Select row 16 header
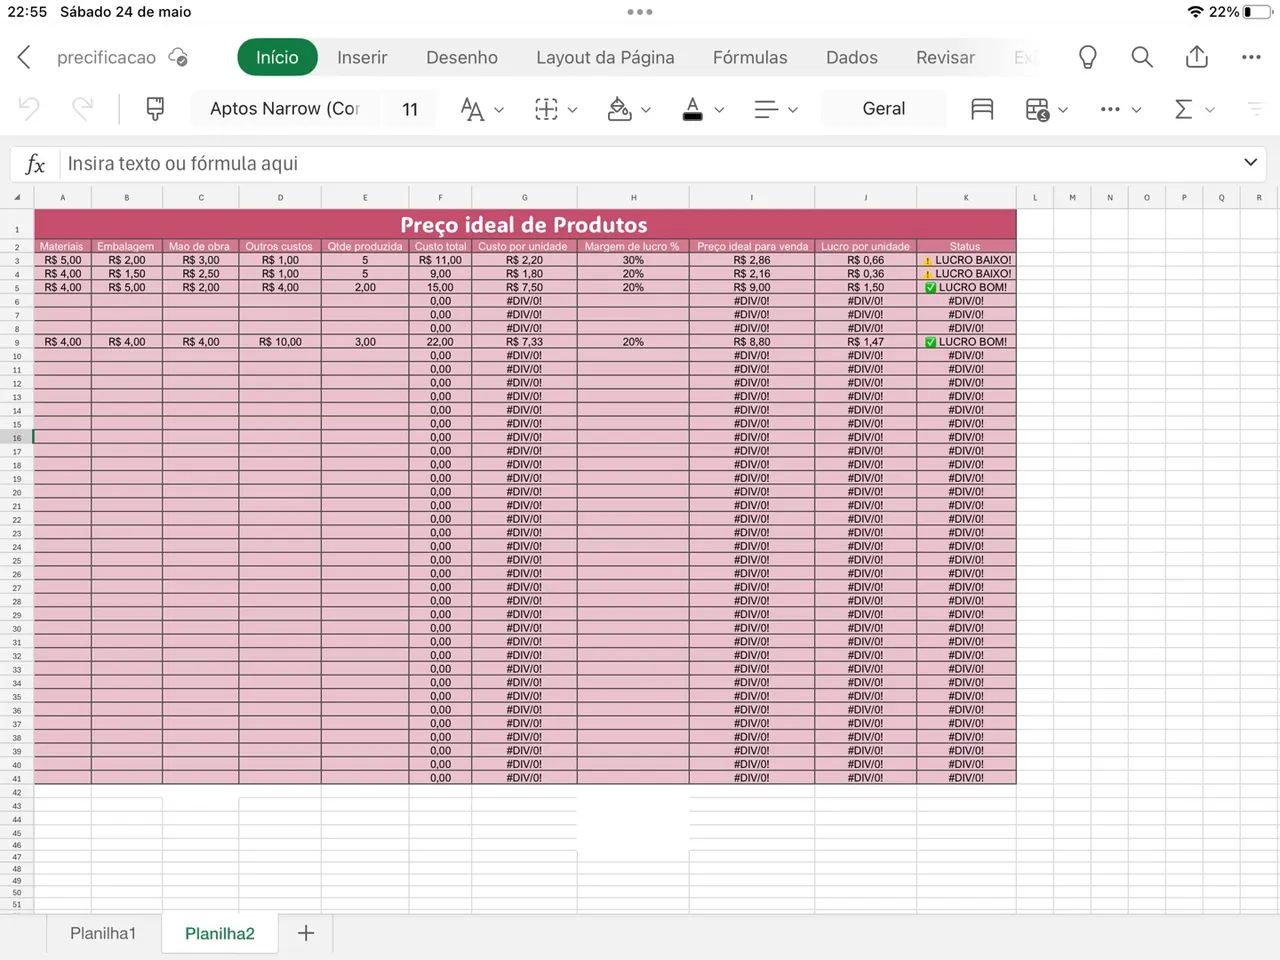Viewport: 1280px width, 960px height. (x=17, y=437)
